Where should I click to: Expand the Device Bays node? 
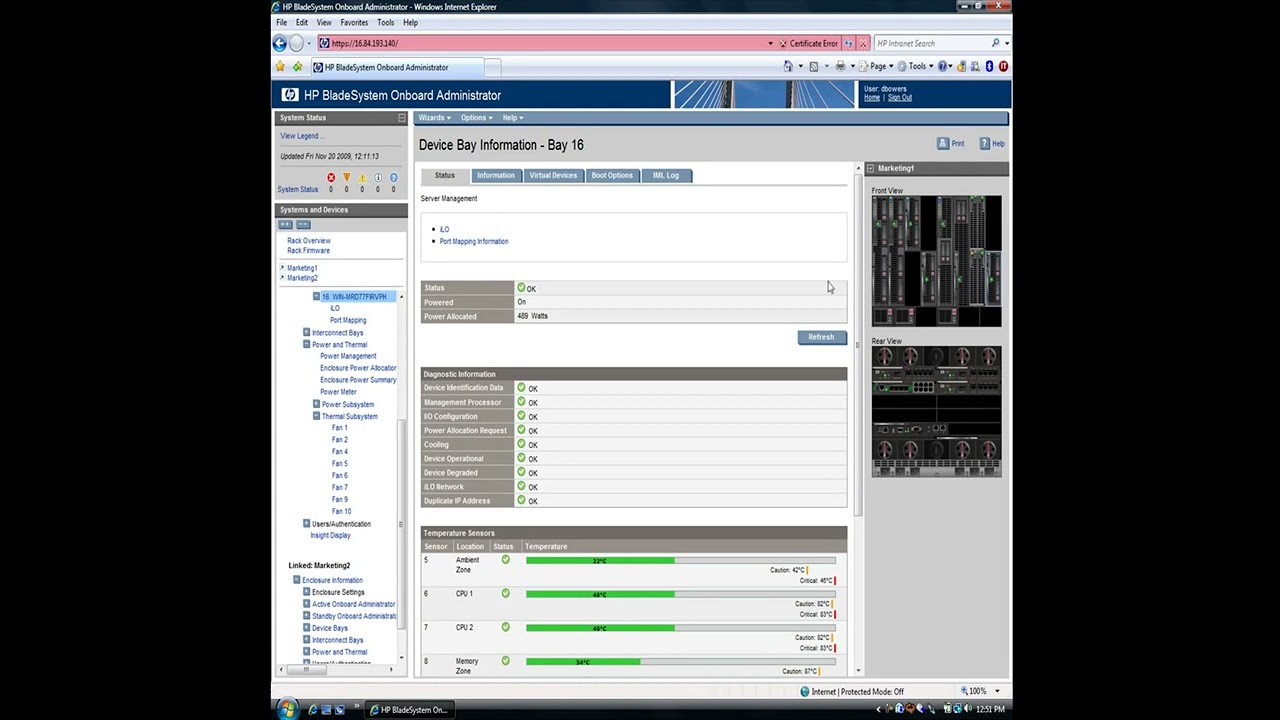(306, 628)
